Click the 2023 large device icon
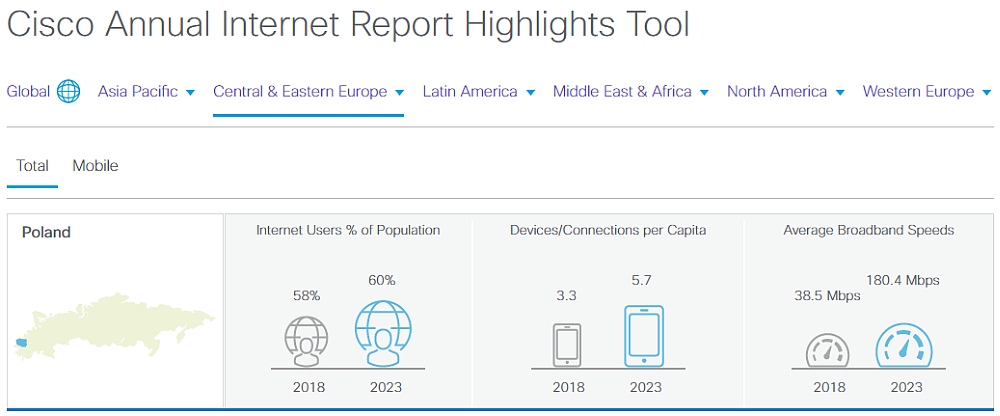 tap(644, 336)
